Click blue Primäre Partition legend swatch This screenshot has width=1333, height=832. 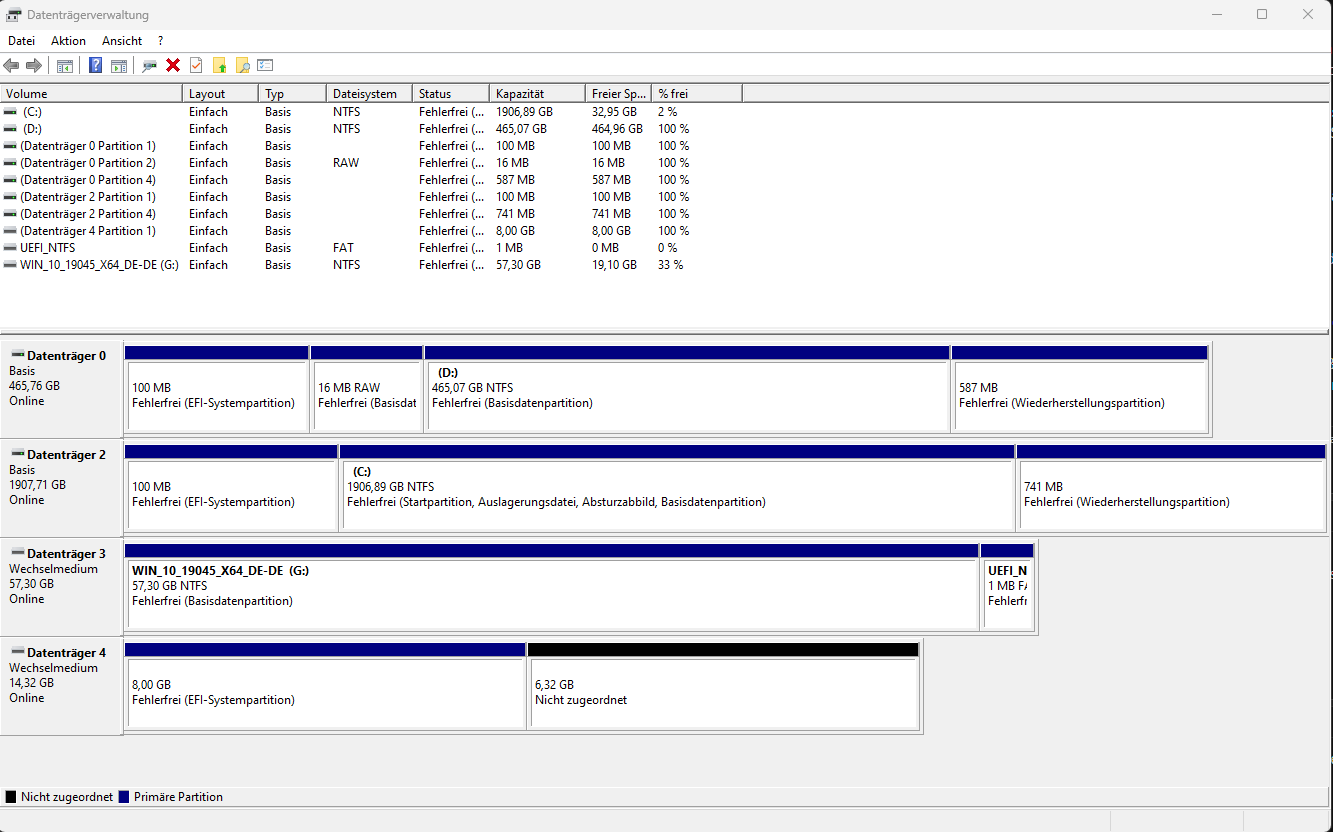click(x=124, y=797)
